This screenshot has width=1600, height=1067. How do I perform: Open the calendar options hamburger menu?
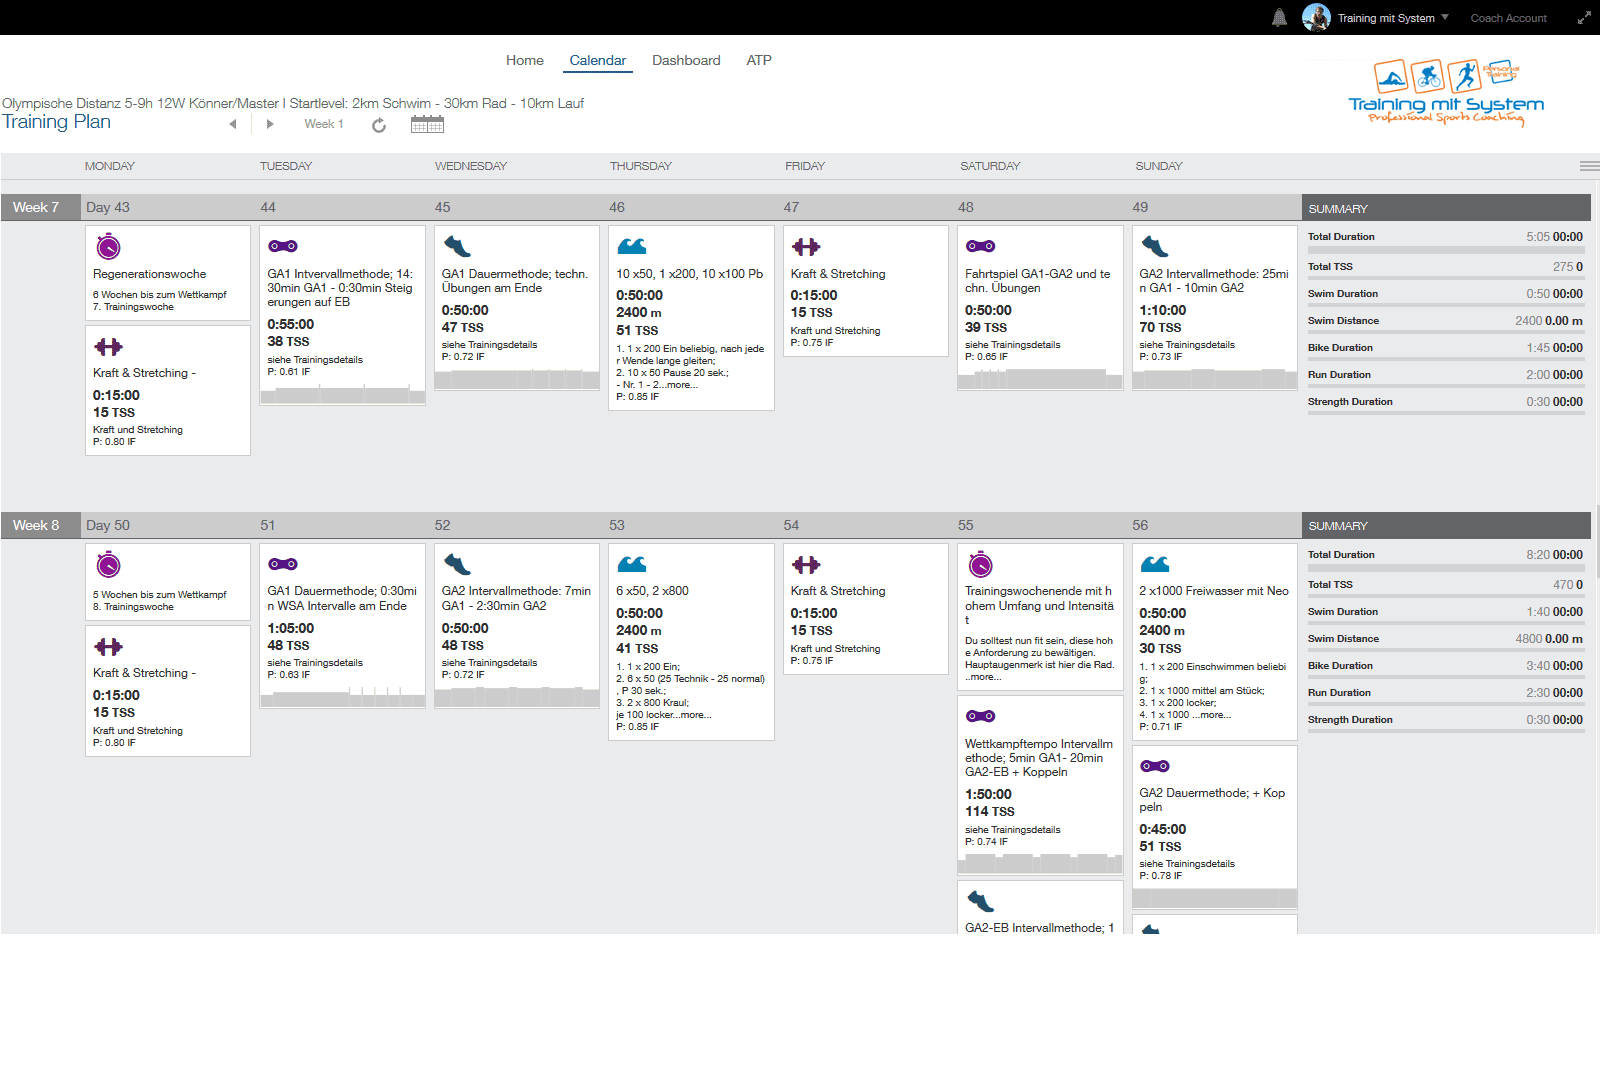[x=1589, y=166]
